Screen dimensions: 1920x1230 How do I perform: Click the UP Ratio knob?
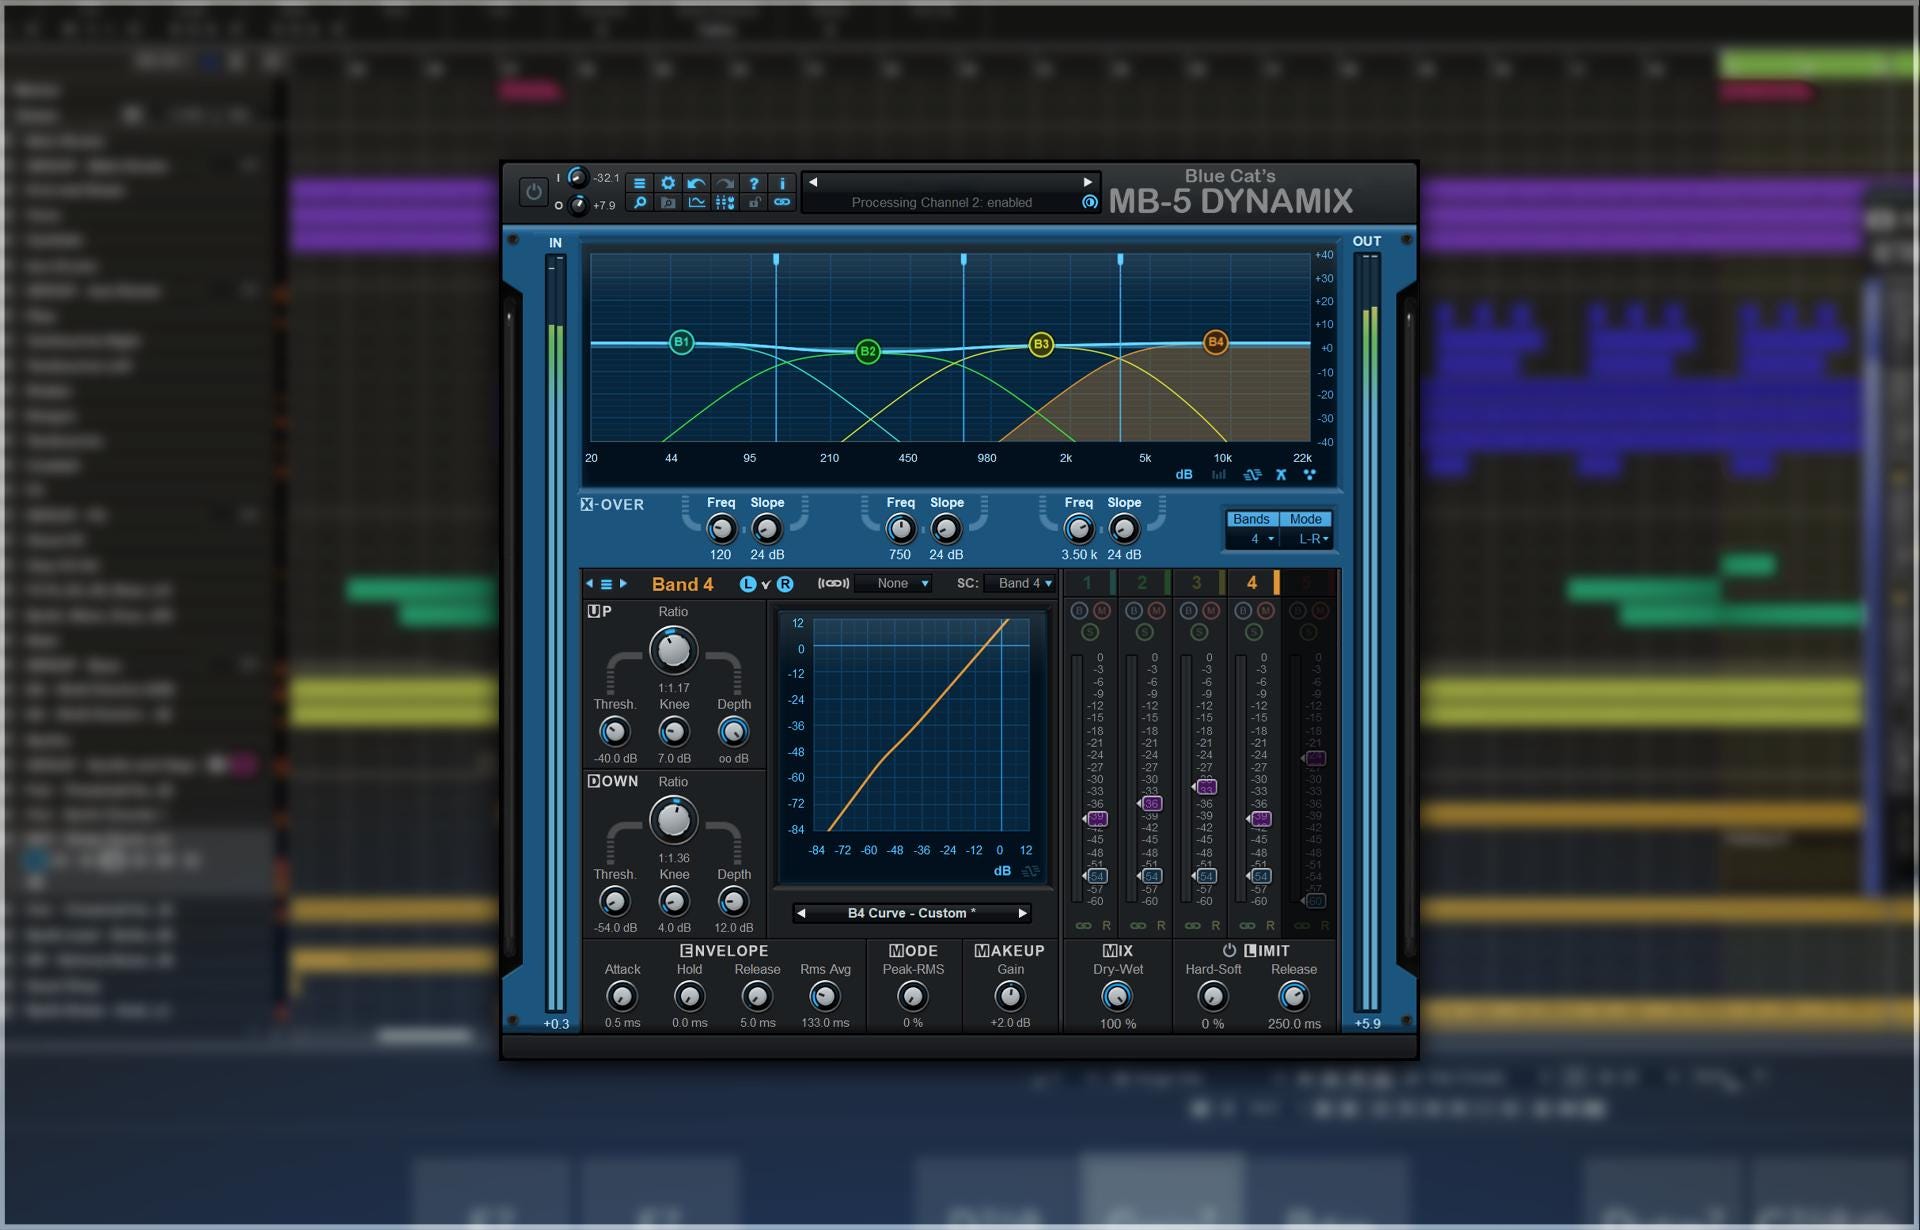tap(673, 650)
